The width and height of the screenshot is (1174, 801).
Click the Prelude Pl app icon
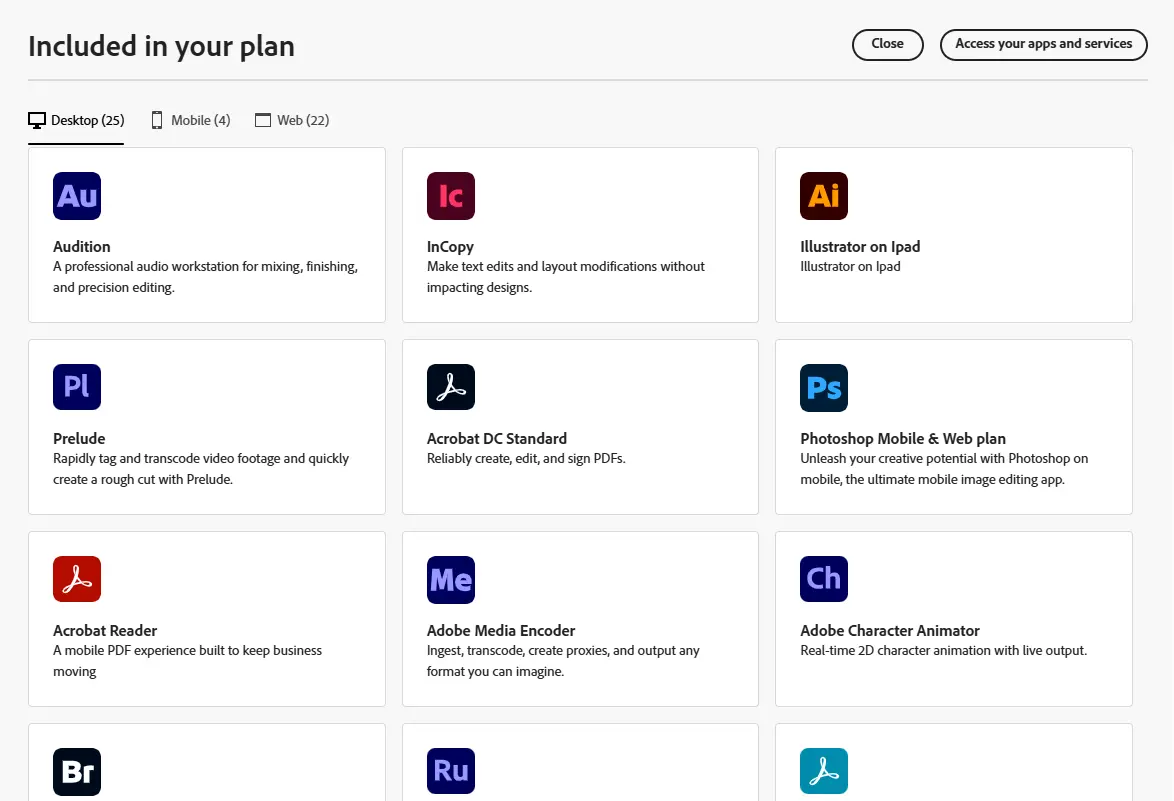tap(77, 387)
